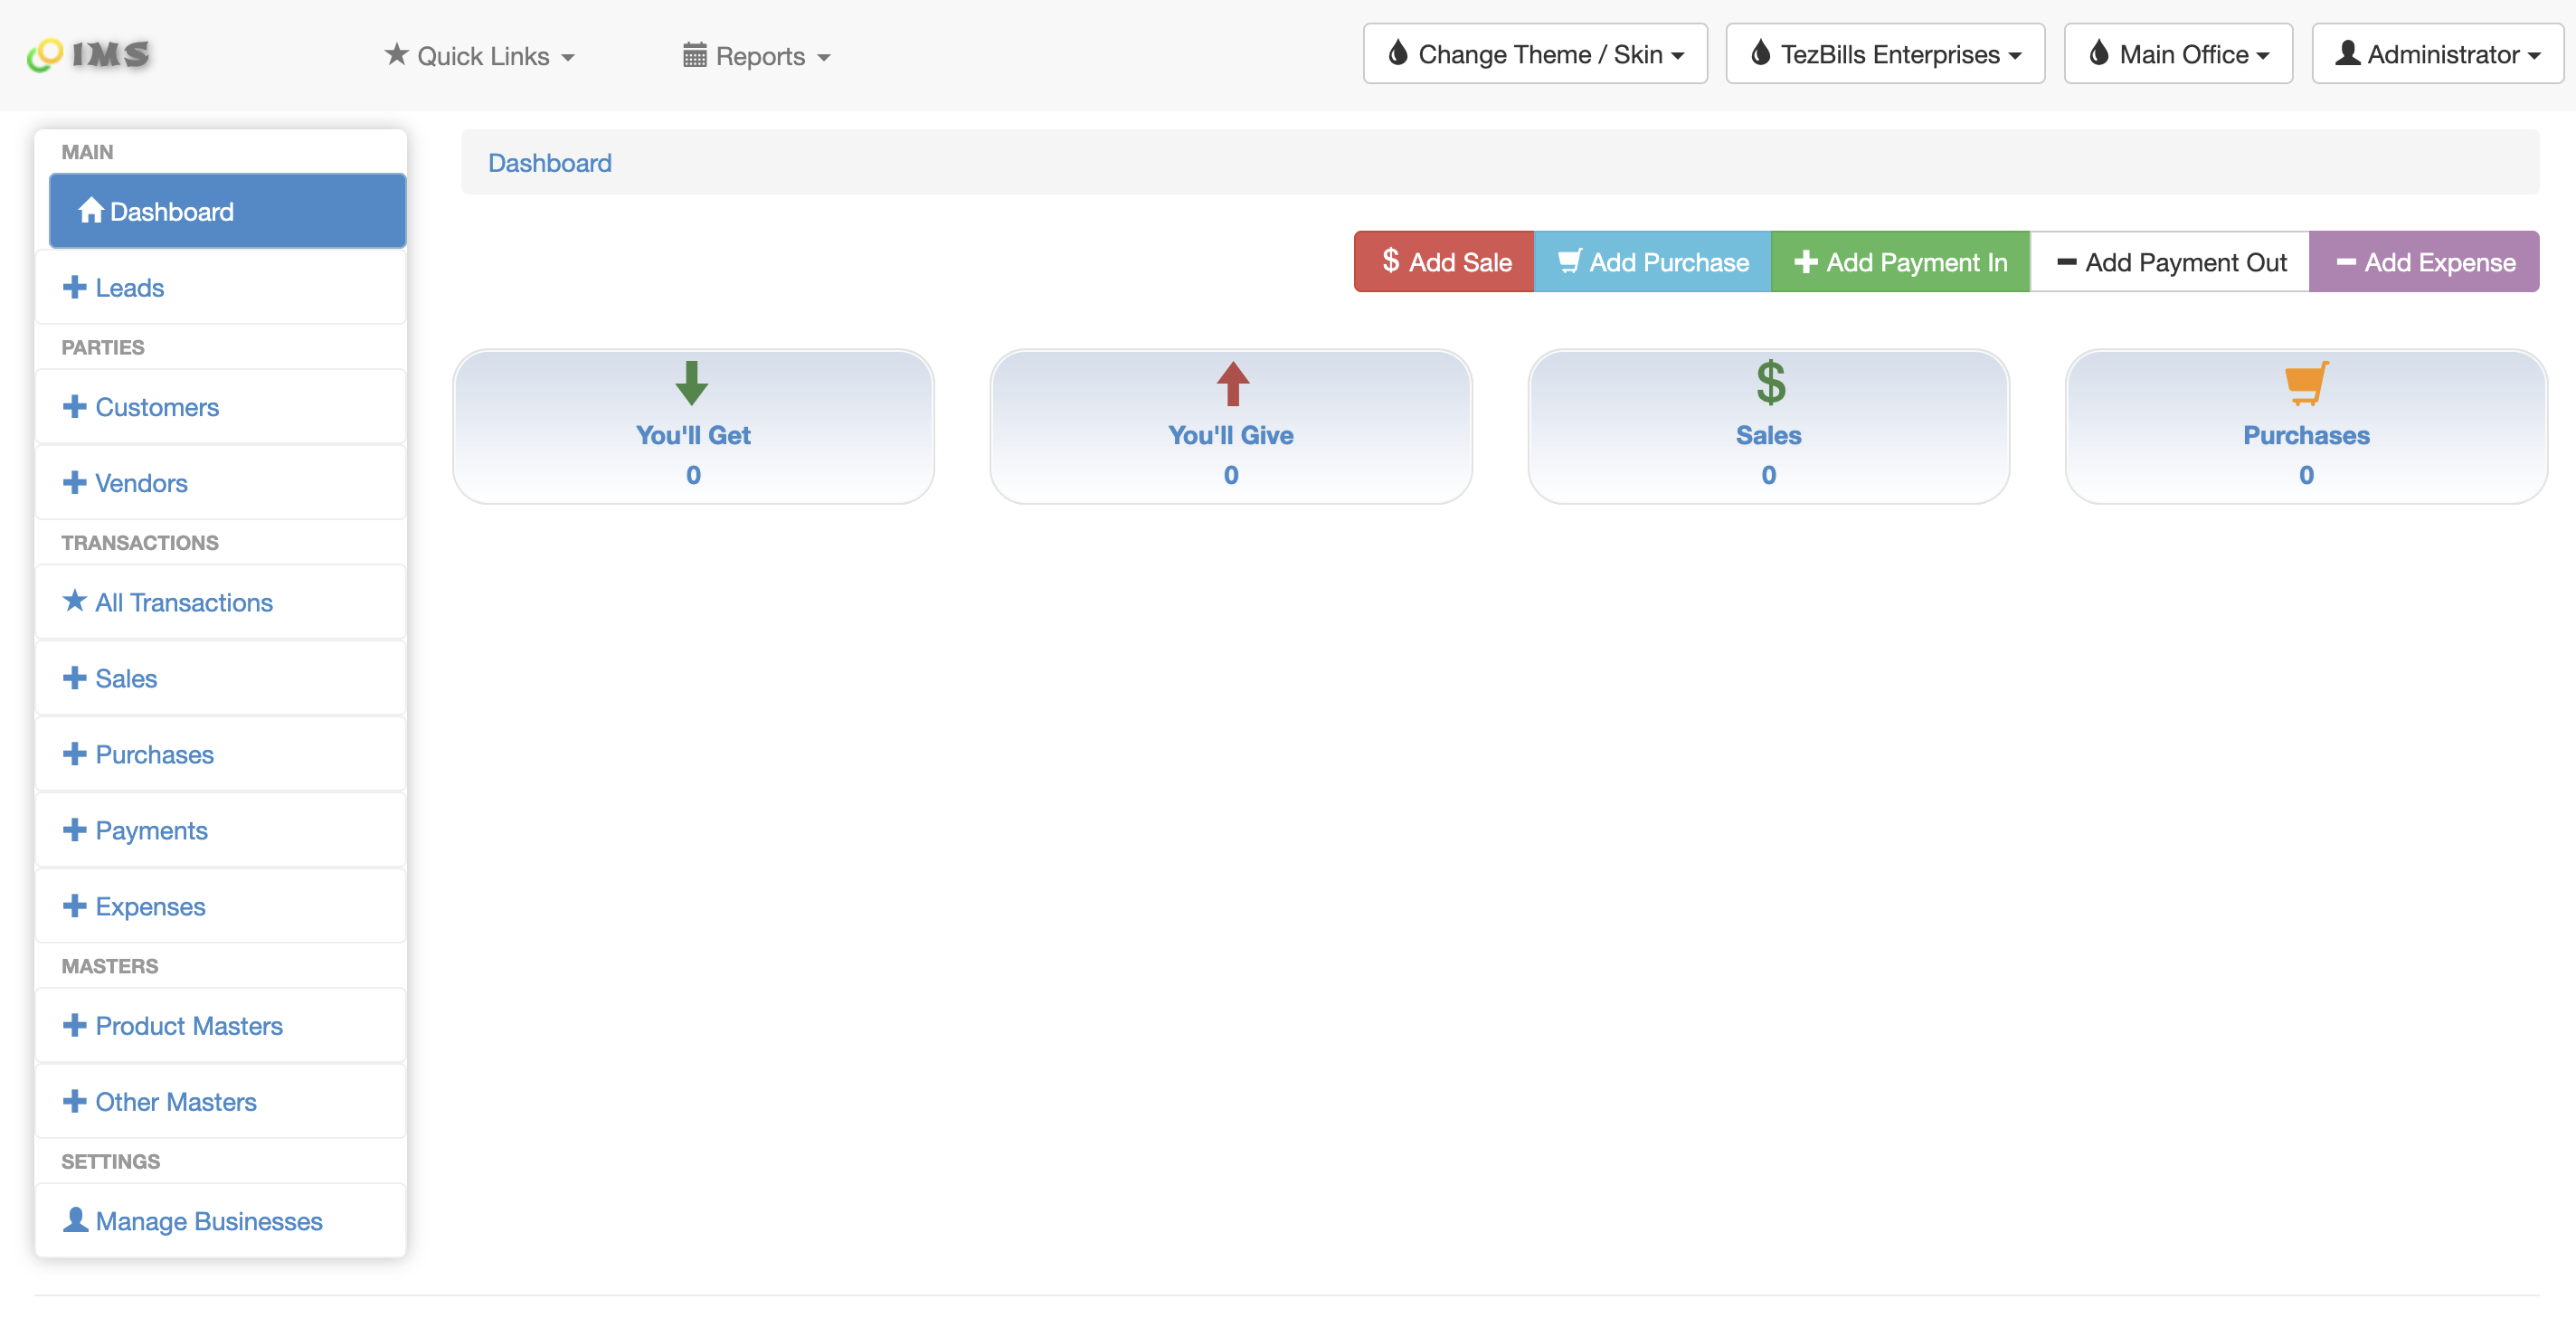Image resolution: width=2576 pixels, height=1337 pixels.
Task: Expand the Leads sidebar plus icon
Action: pos(75,288)
